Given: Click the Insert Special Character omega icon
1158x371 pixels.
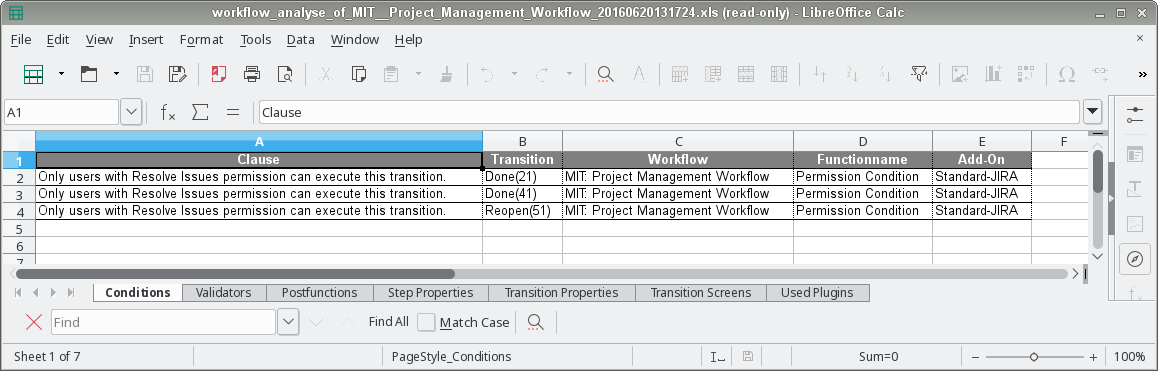Looking at the screenshot, I should point(1066,74).
